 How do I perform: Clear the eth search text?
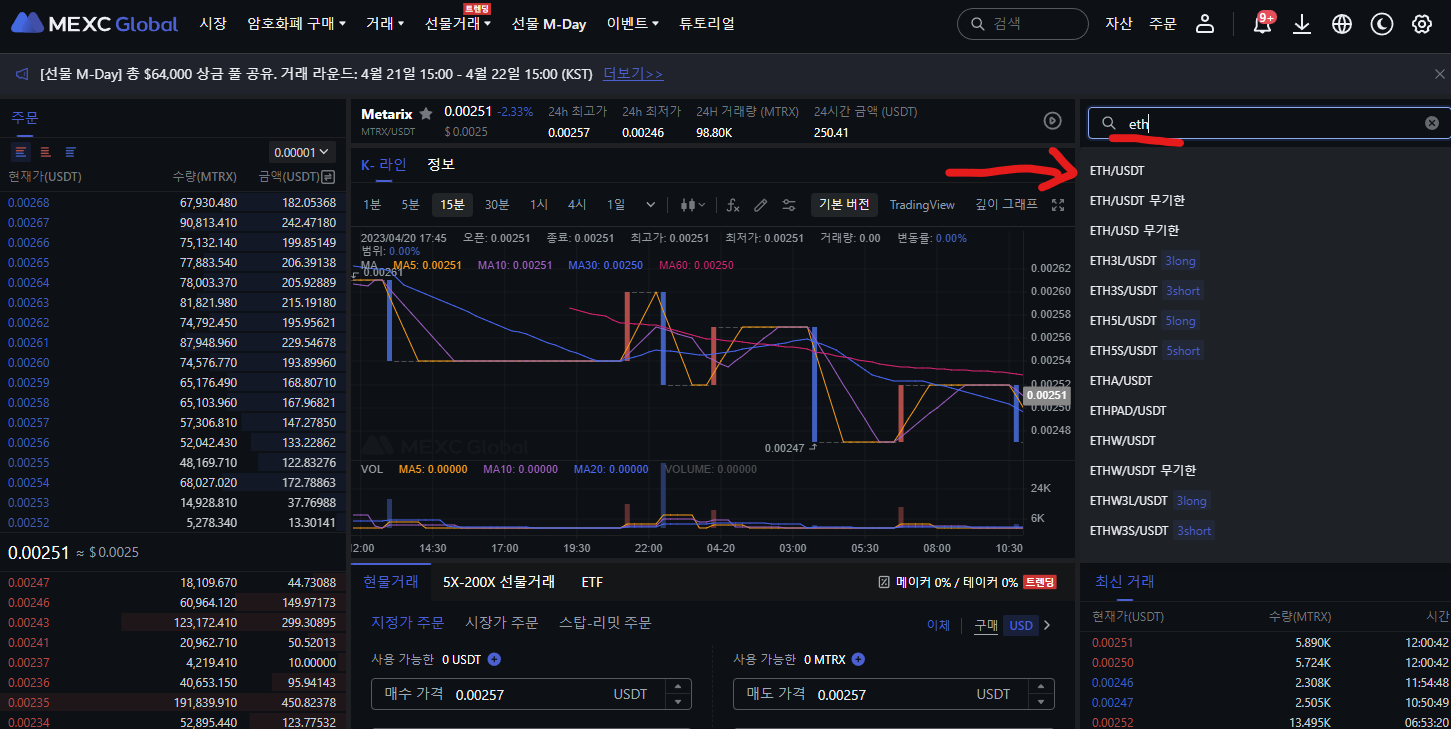[x=1432, y=123]
